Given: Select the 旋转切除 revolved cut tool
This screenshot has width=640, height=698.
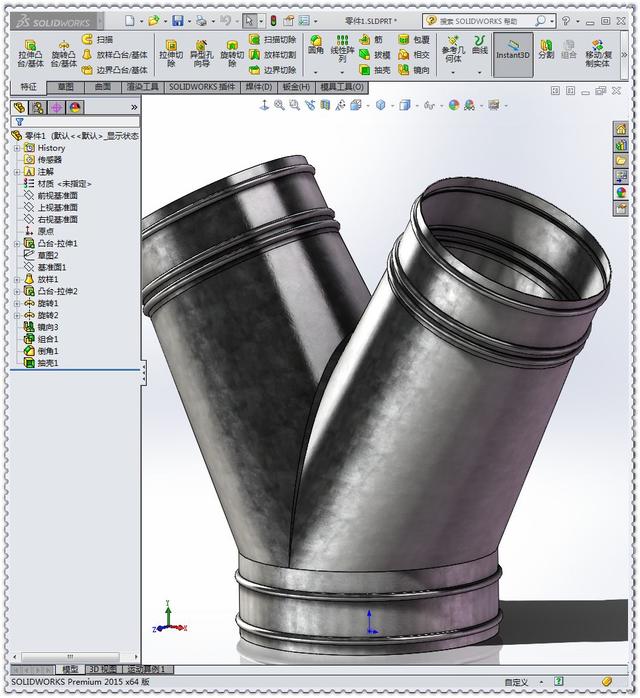Looking at the screenshot, I should 232,53.
